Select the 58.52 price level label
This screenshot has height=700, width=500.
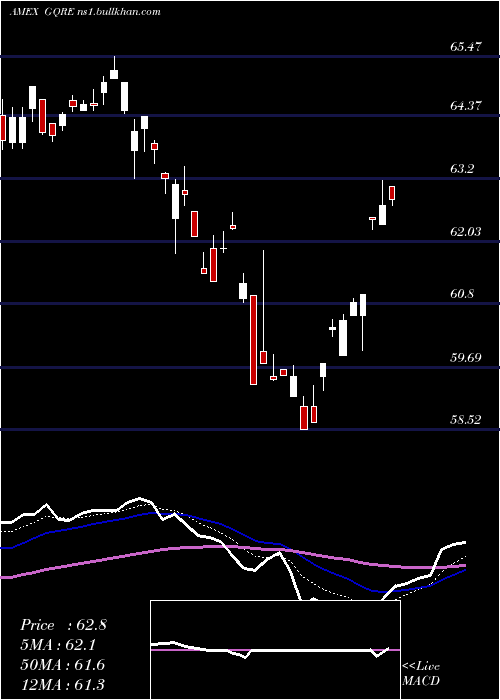click(x=466, y=420)
